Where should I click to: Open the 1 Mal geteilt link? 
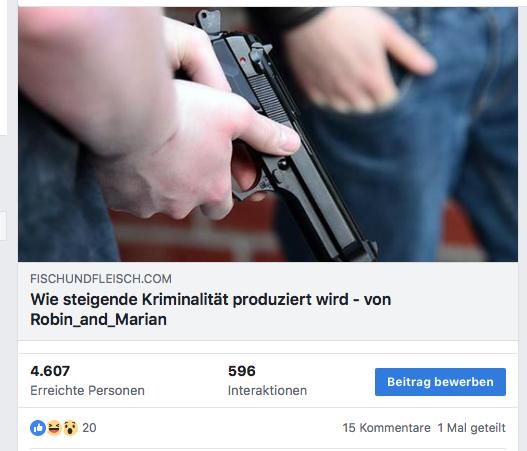click(472, 428)
